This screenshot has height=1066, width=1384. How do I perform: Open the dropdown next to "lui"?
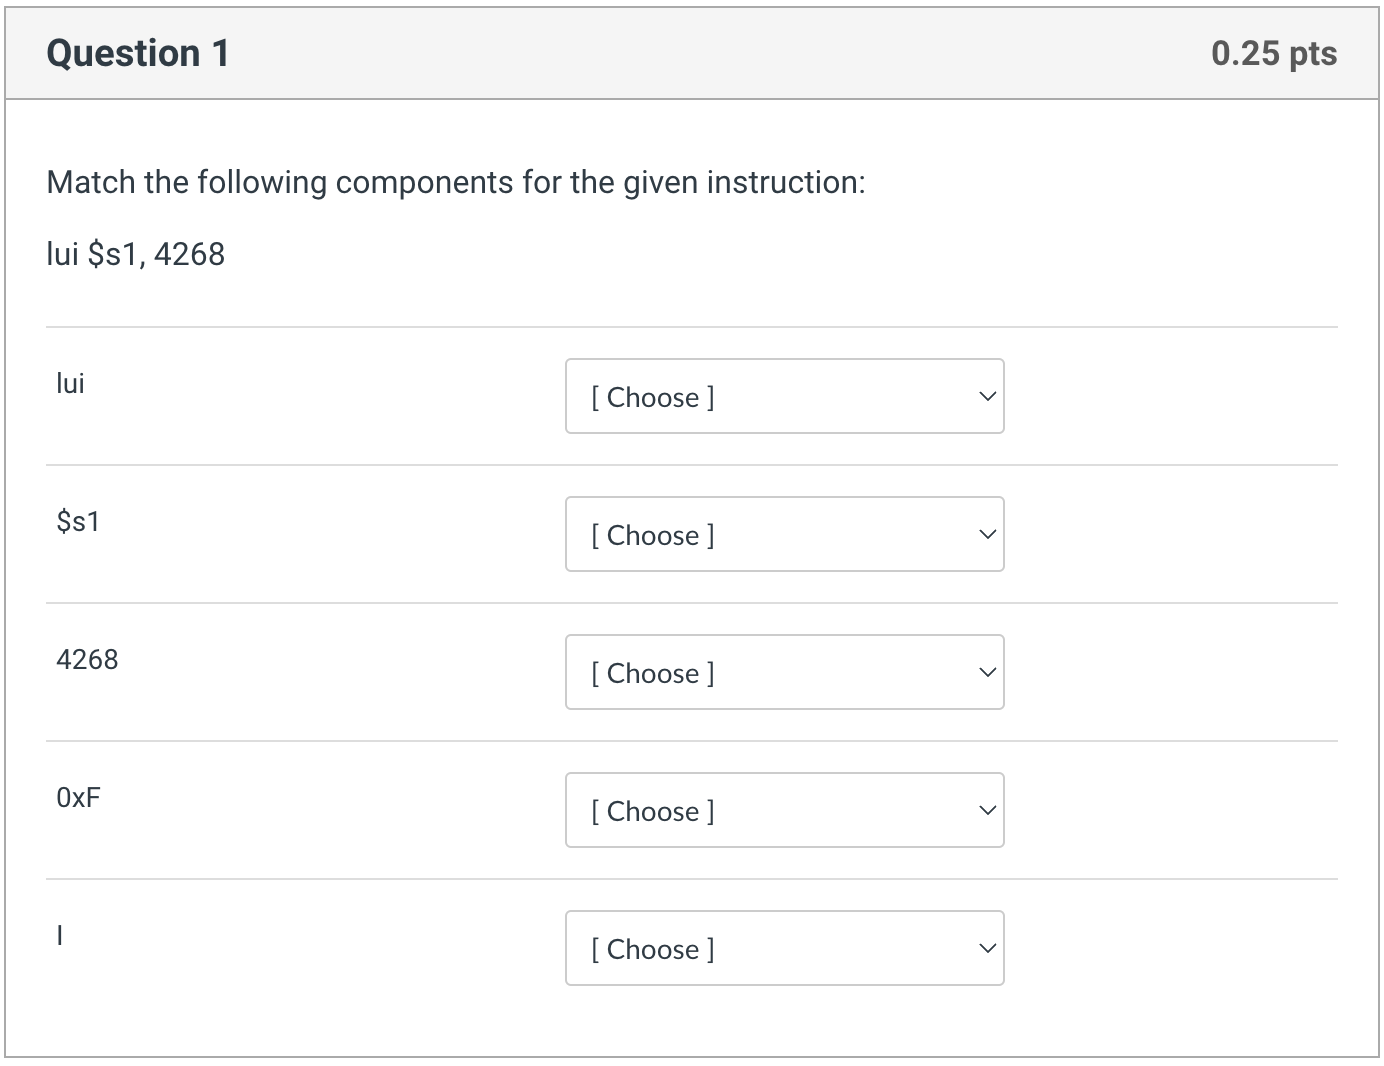coord(784,396)
